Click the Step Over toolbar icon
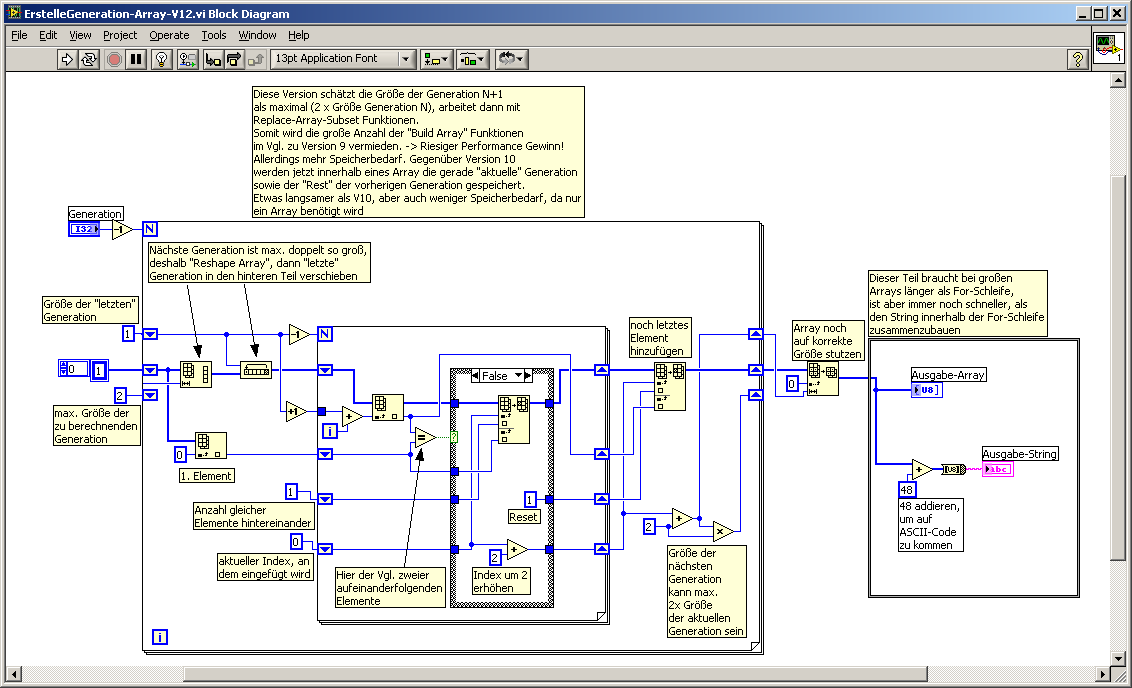 coord(234,60)
